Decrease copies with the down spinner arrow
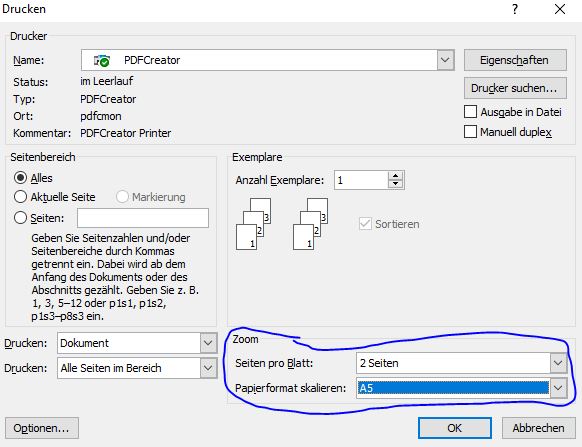This screenshot has height=447, width=582. [x=396, y=183]
